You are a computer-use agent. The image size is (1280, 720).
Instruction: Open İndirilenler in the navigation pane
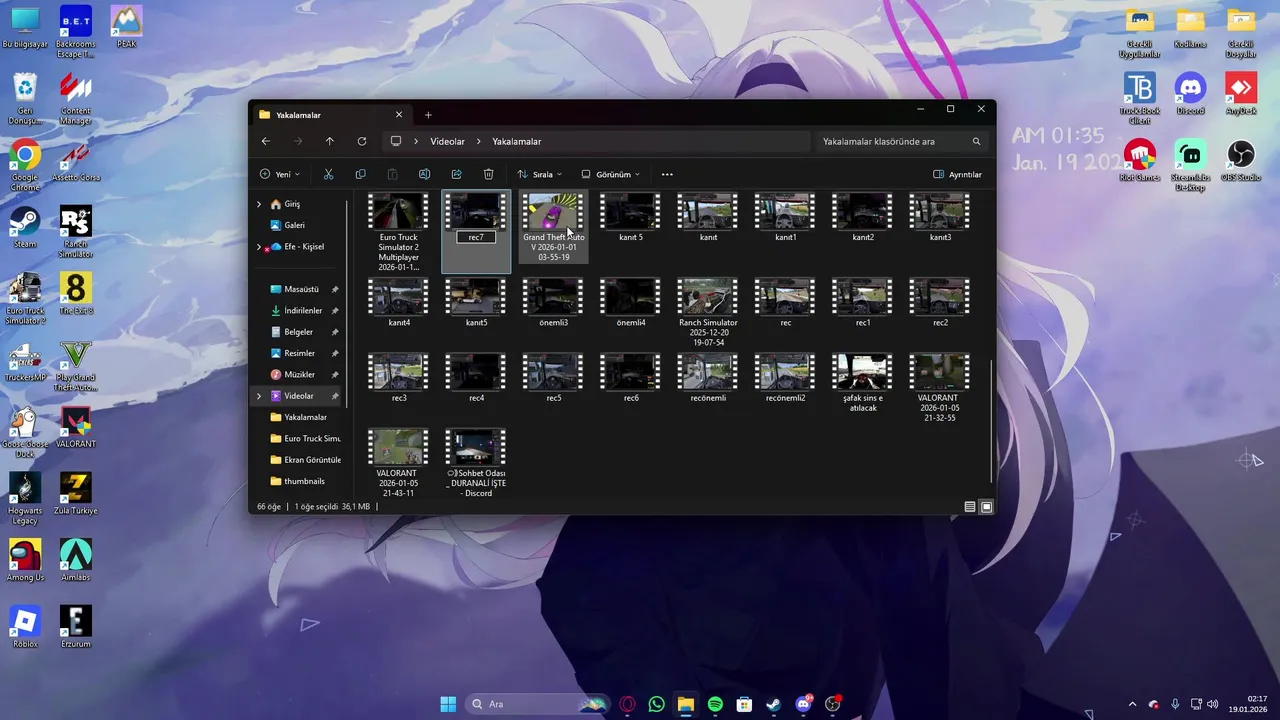click(304, 311)
